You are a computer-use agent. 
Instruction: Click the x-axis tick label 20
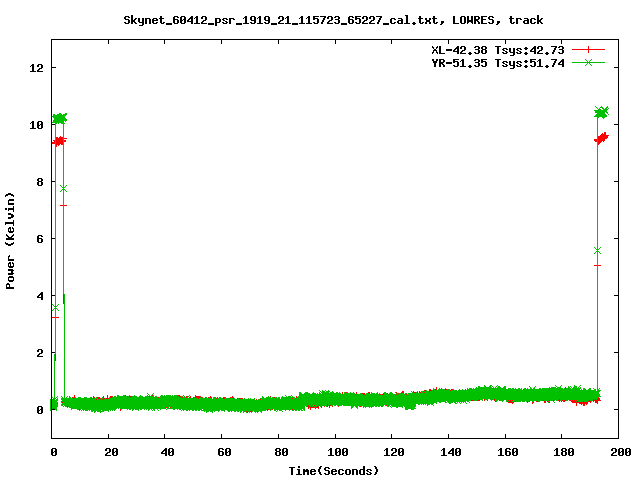[x=111, y=452]
